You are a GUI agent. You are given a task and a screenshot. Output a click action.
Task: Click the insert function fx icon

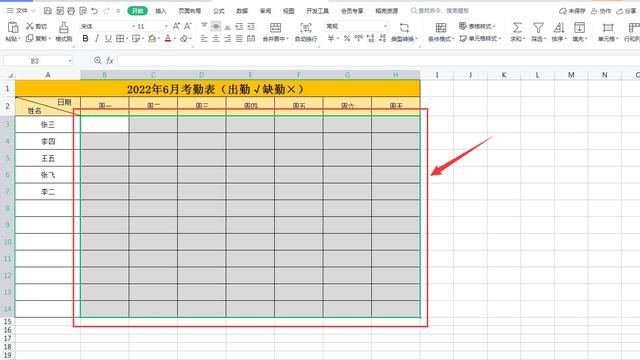pos(110,61)
